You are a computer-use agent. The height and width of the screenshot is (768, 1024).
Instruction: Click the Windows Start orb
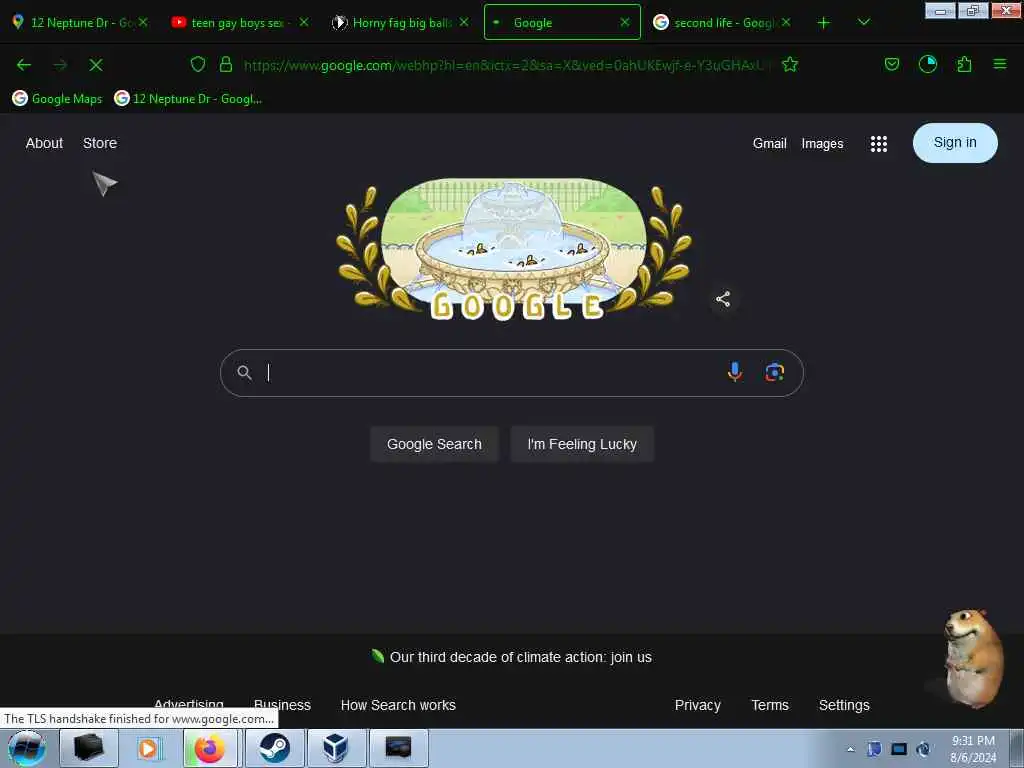point(27,748)
